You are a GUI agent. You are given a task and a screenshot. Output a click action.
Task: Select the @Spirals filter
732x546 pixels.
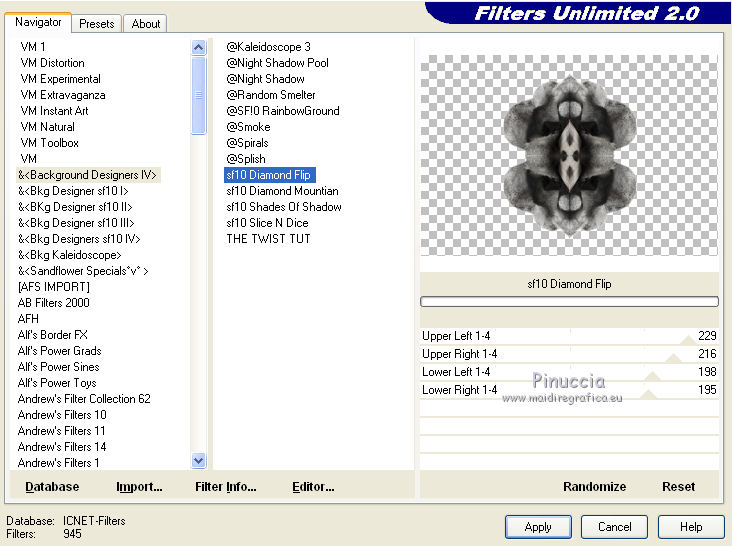tap(247, 143)
